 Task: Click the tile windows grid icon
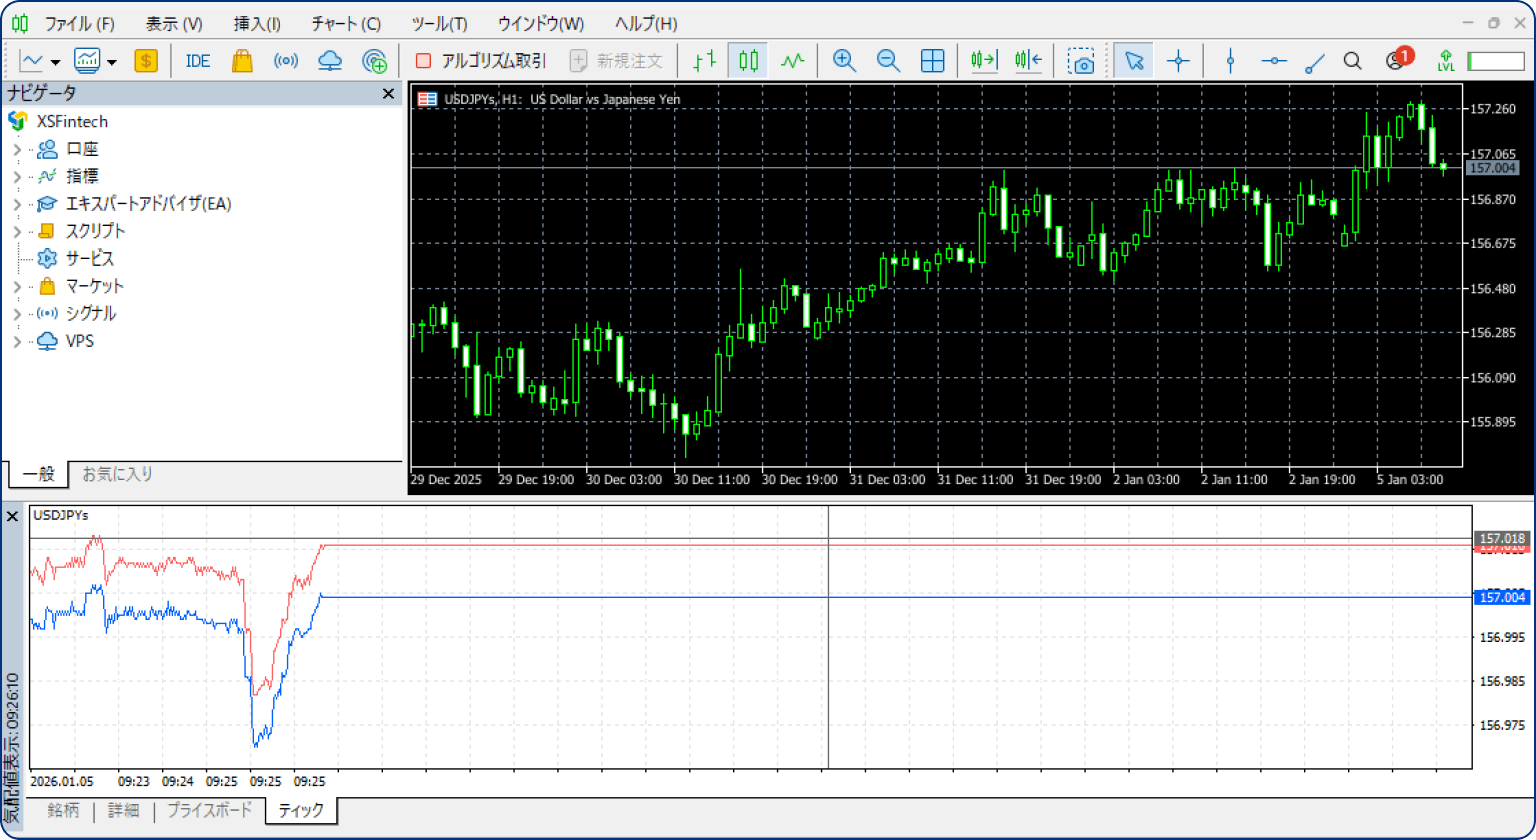[932, 61]
